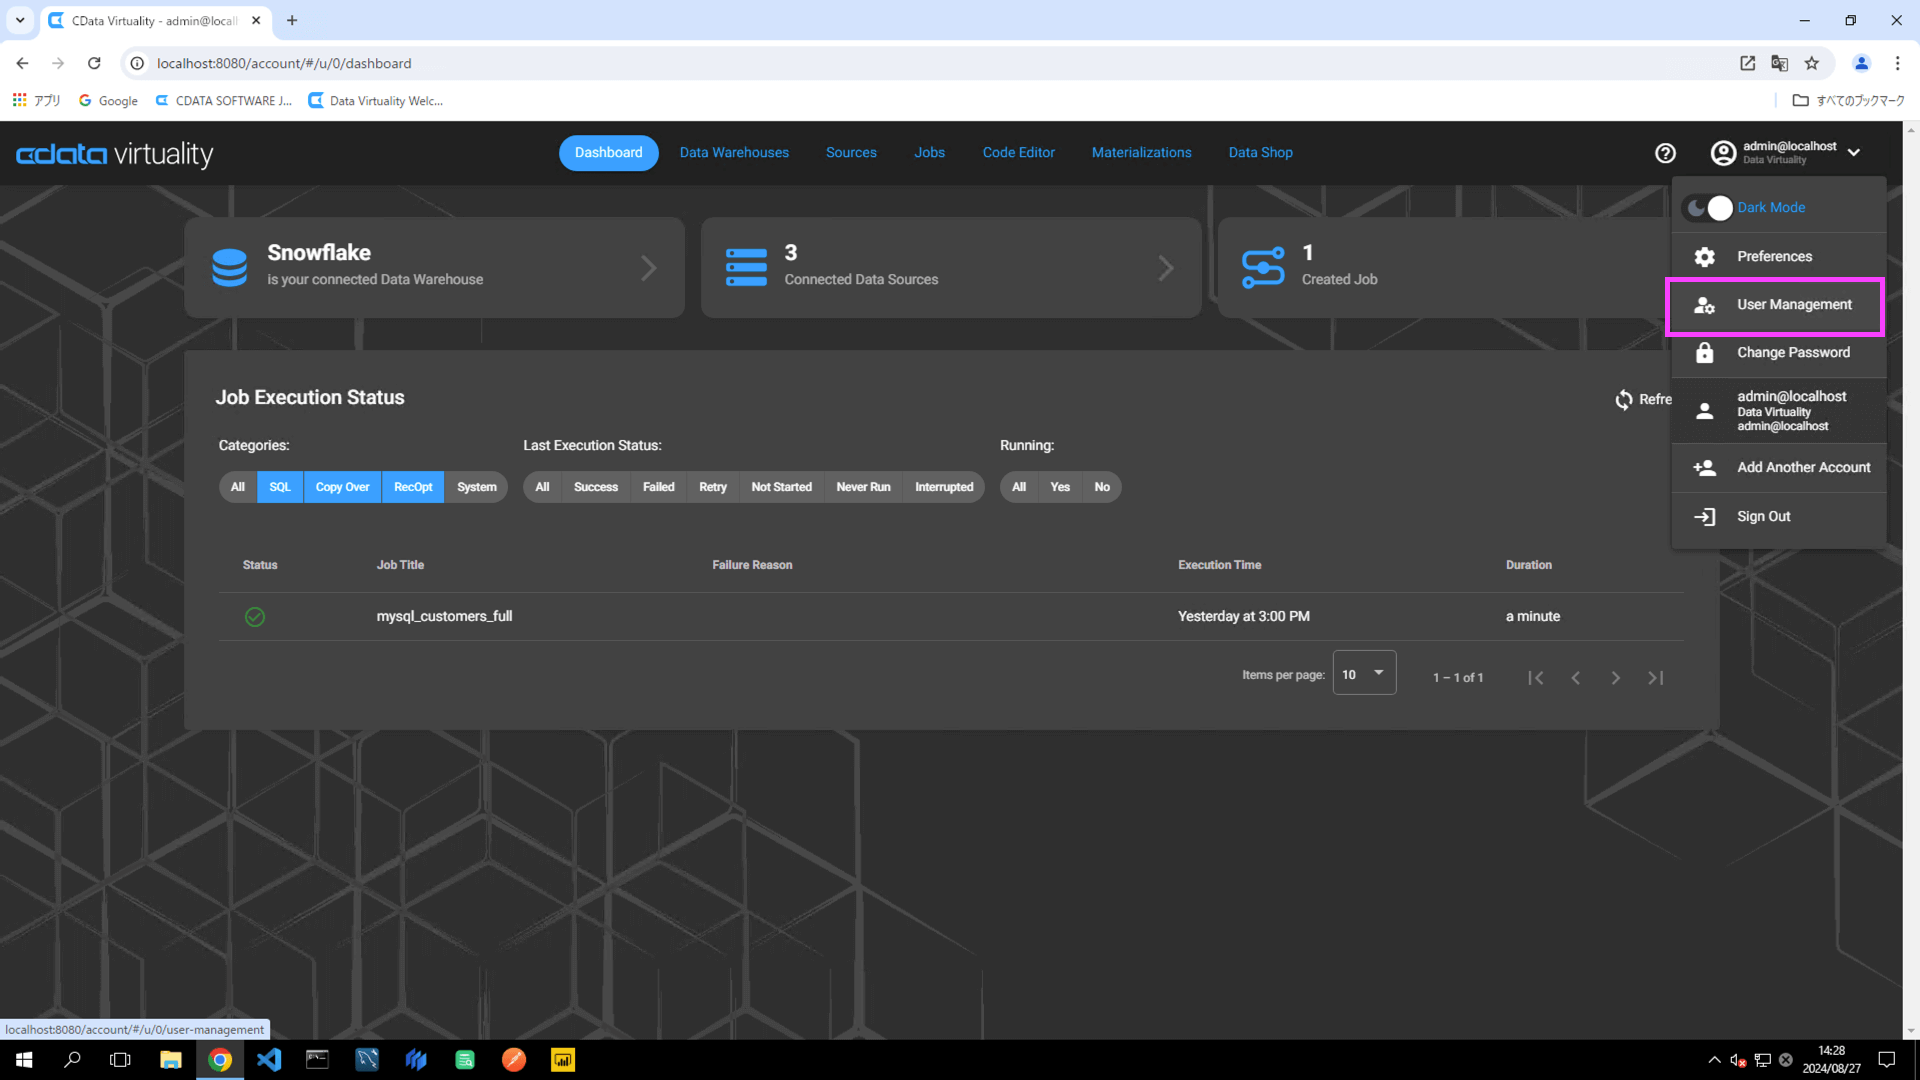
Task: Click the green success status checkmark
Action: tap(255, 617)
